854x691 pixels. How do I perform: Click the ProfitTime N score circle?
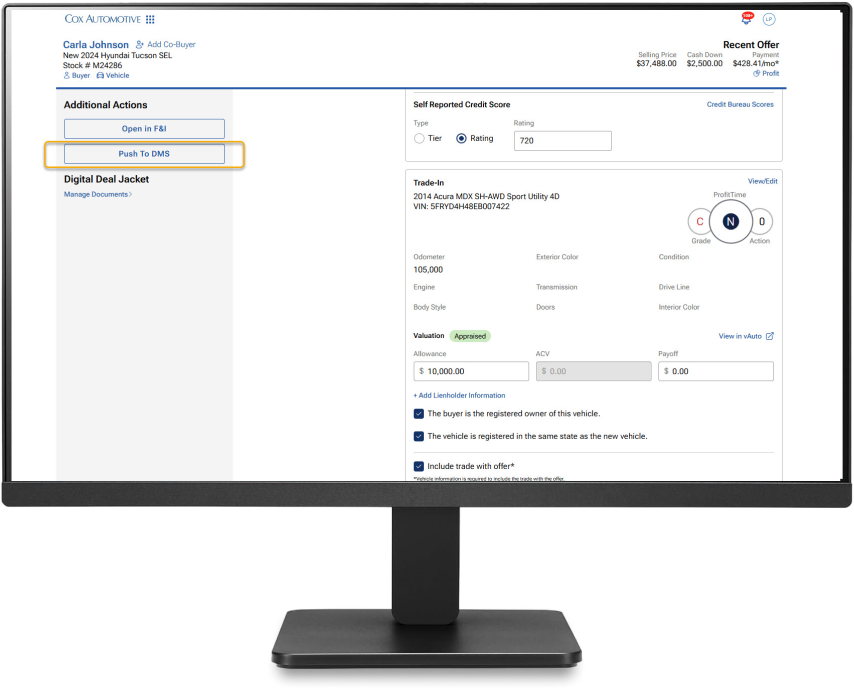pos(730,221)
